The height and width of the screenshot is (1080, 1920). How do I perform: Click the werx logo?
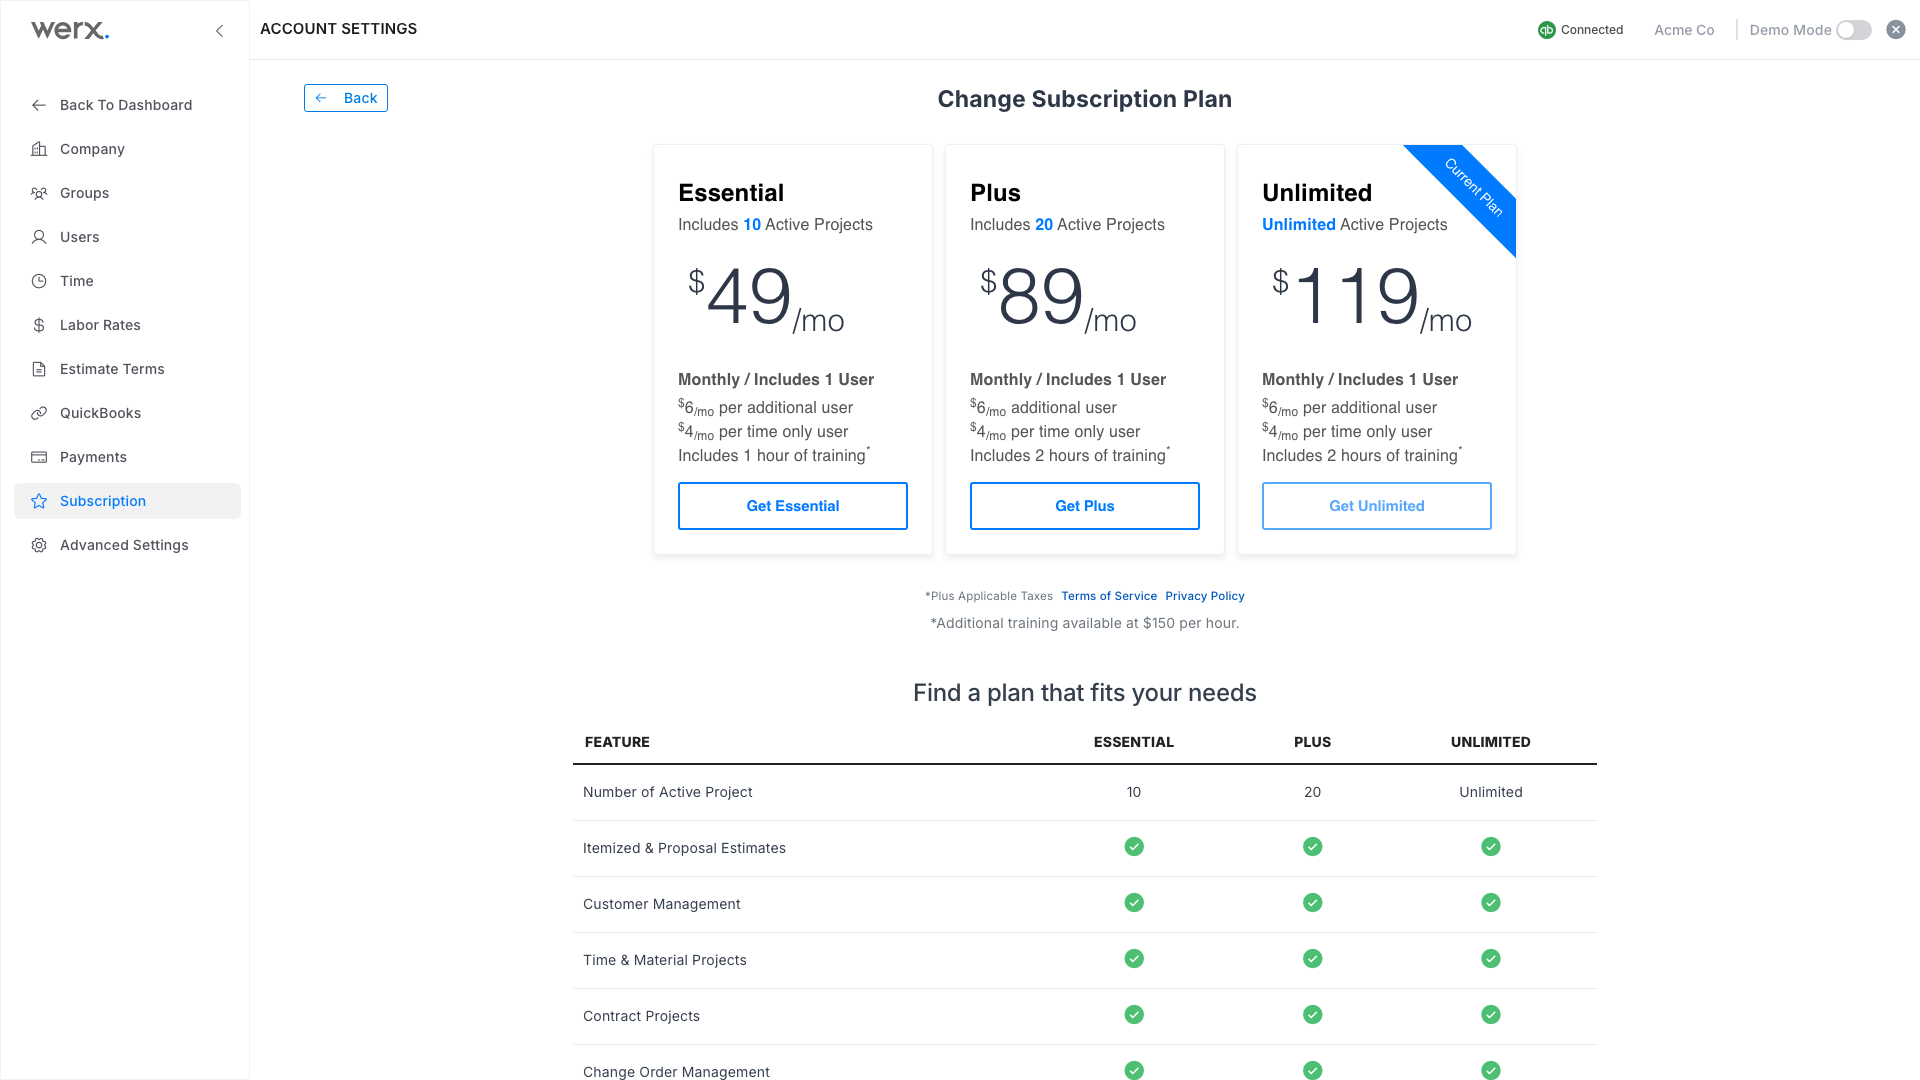(70, 30)
